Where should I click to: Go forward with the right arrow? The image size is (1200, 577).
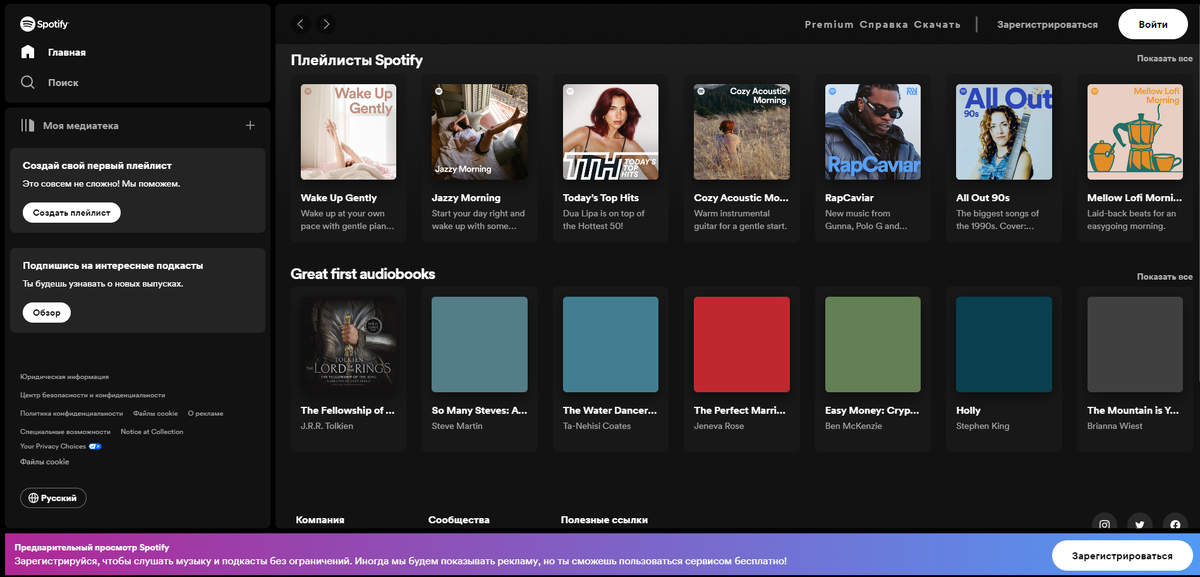326,24
